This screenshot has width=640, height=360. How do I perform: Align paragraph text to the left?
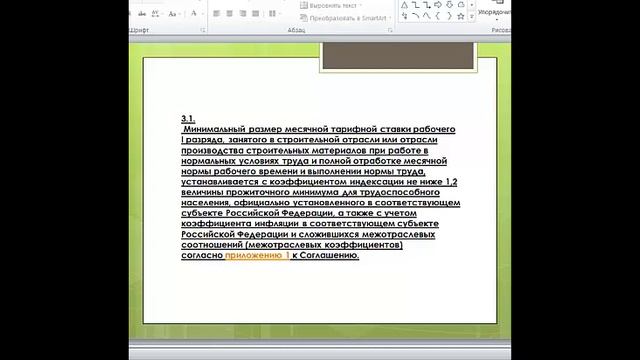coord(217,14)
